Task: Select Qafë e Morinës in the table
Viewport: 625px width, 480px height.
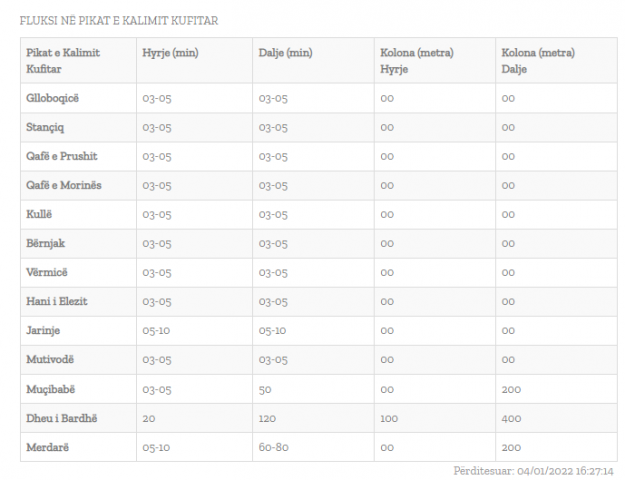Action: (x=64, y=185)
